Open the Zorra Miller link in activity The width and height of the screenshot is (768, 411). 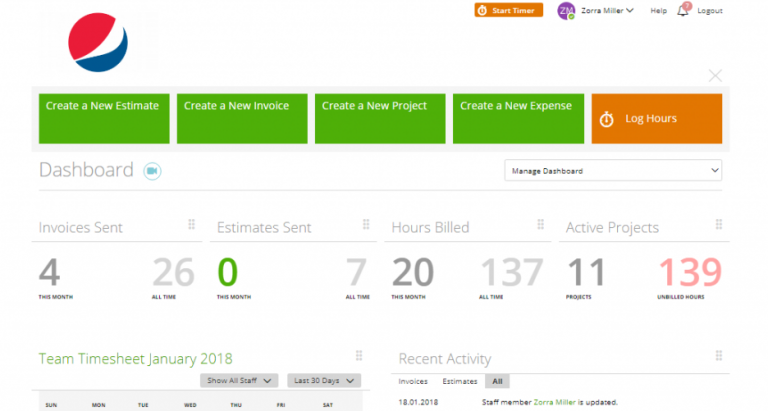click(x=554, y=402)
